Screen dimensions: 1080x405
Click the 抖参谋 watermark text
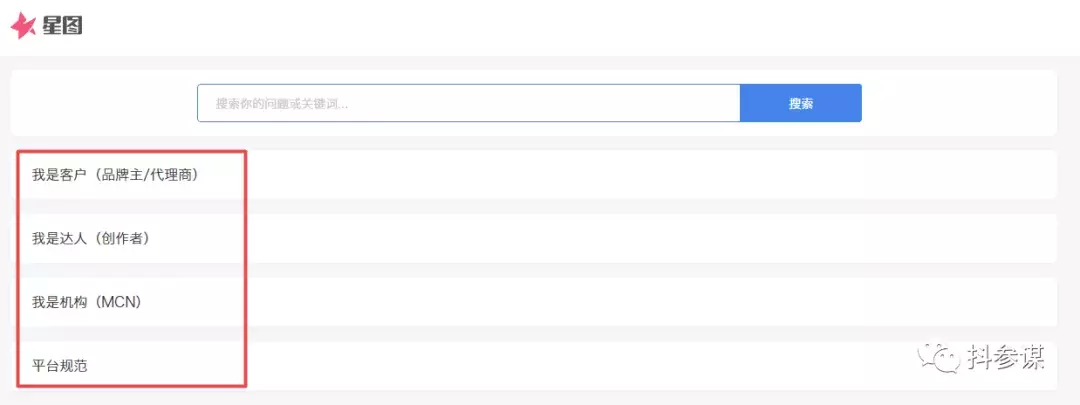[1005, 357]
